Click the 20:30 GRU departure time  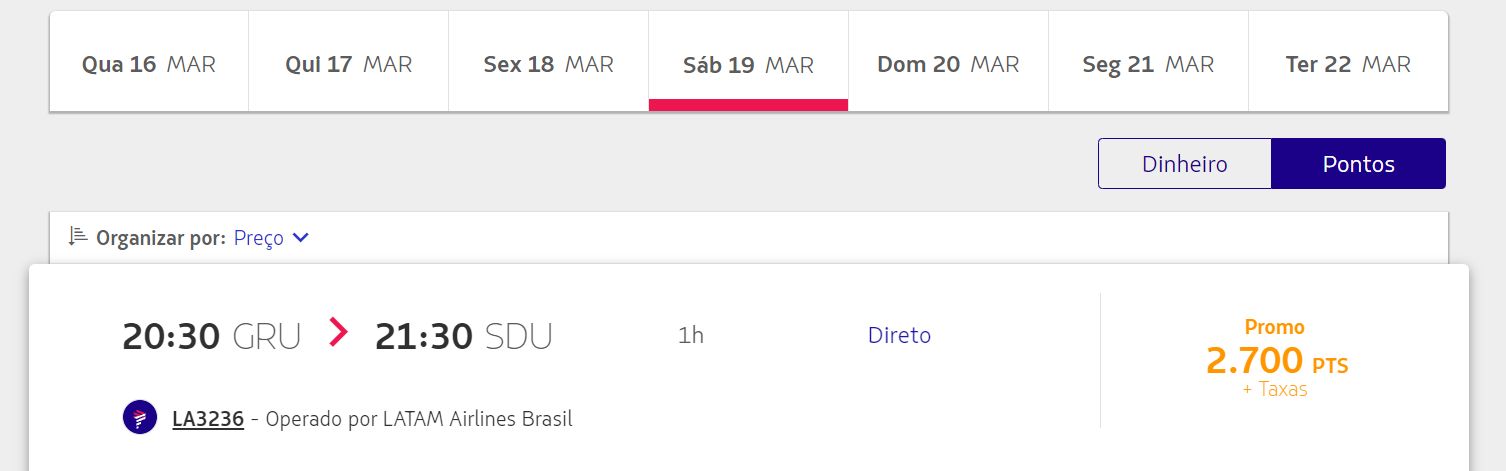coord(211,336)
